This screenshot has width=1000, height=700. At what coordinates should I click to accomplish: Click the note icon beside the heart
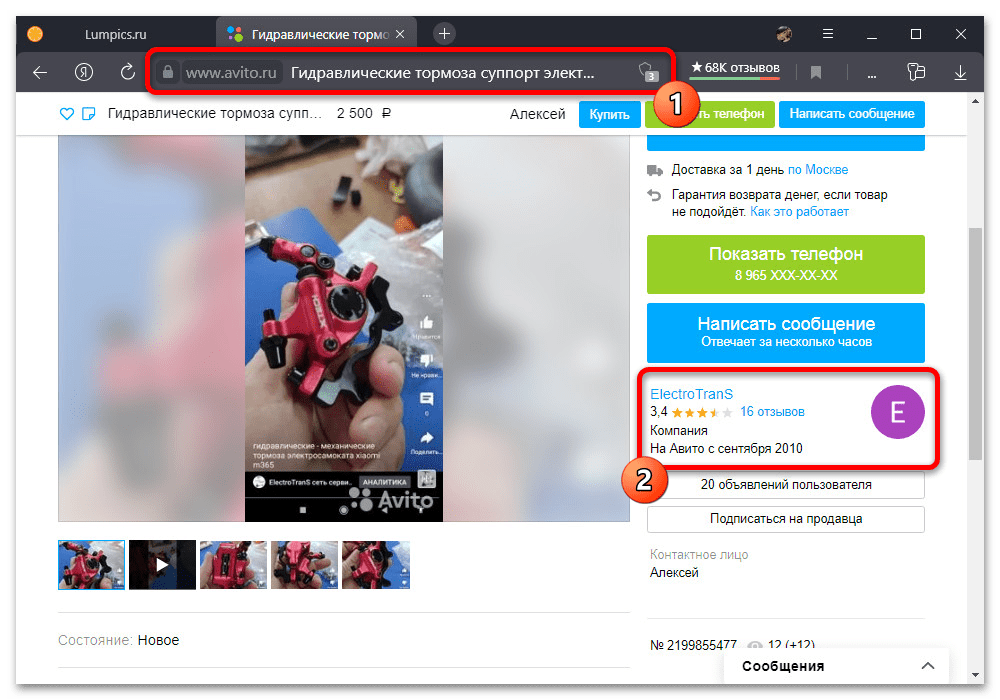[88, 114]
